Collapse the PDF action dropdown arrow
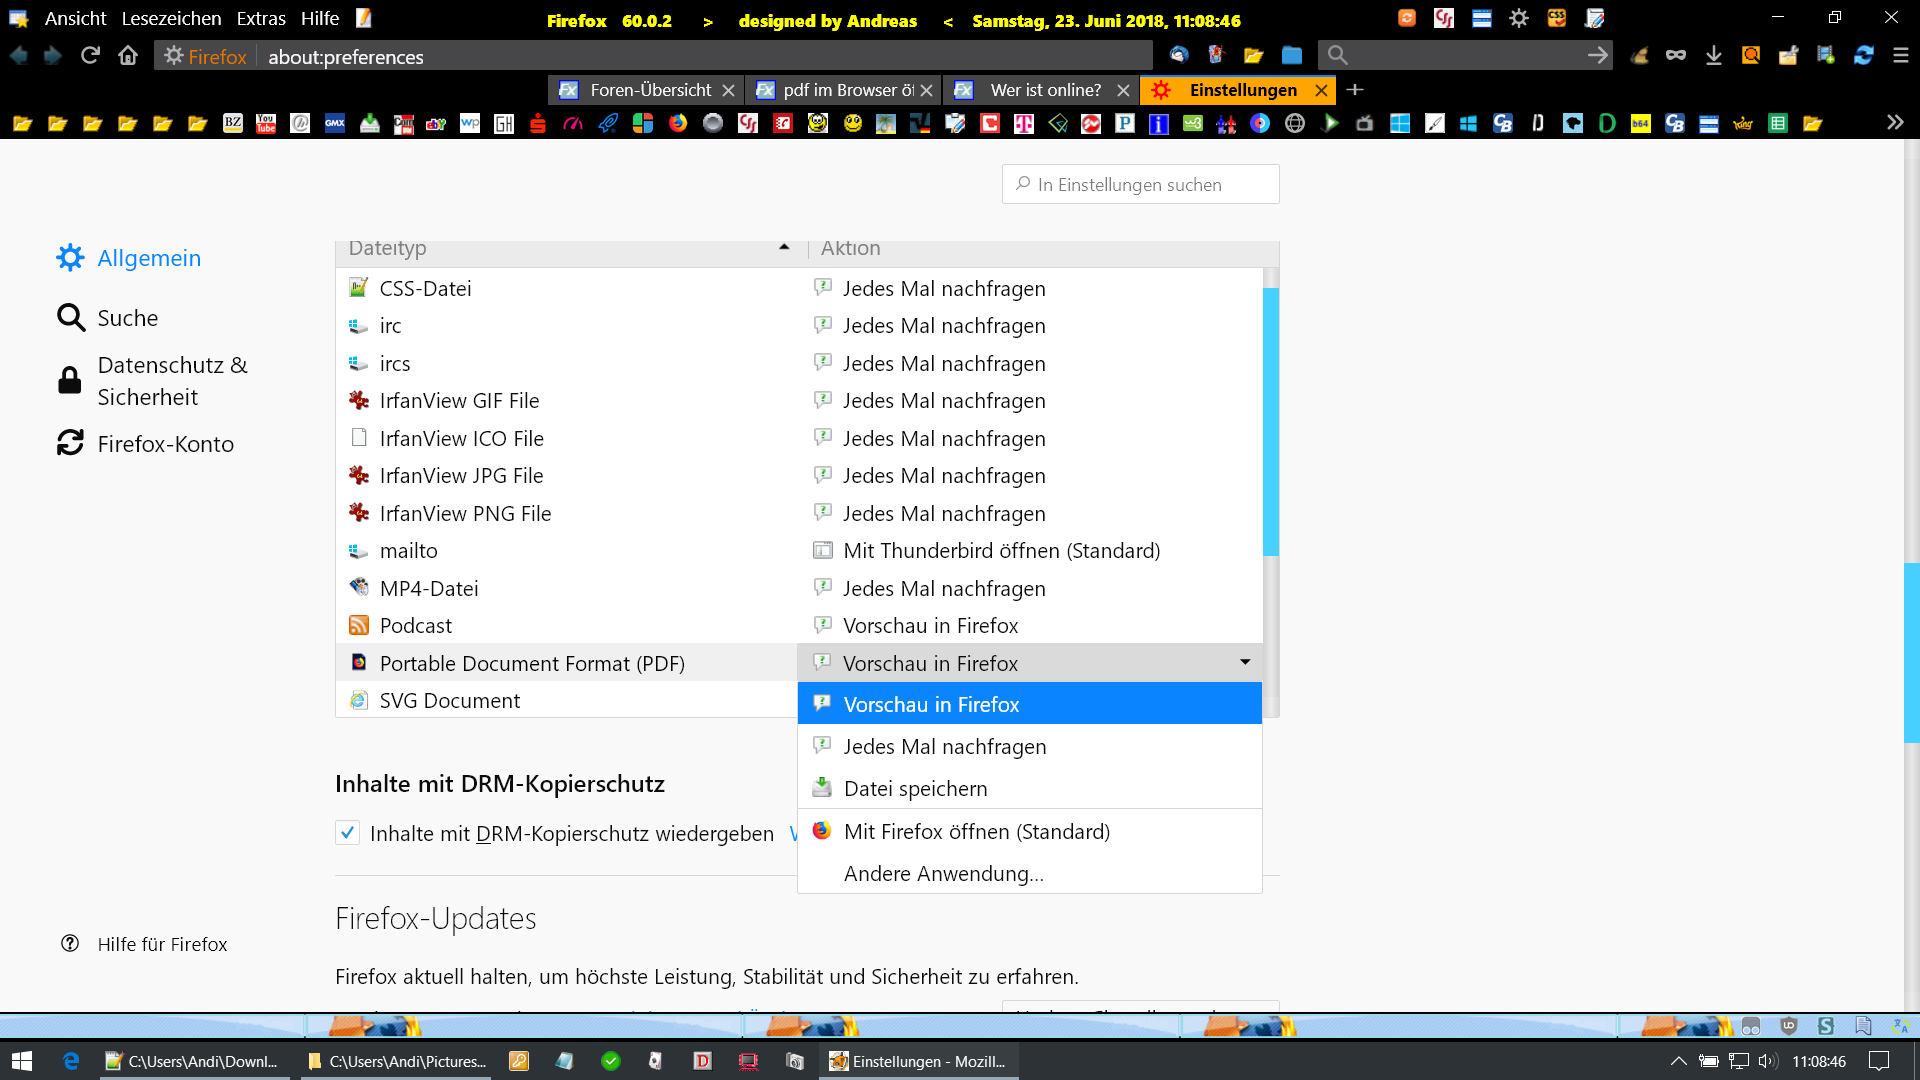Viewport: 1920px width, 1080px height. [1245, 662]
